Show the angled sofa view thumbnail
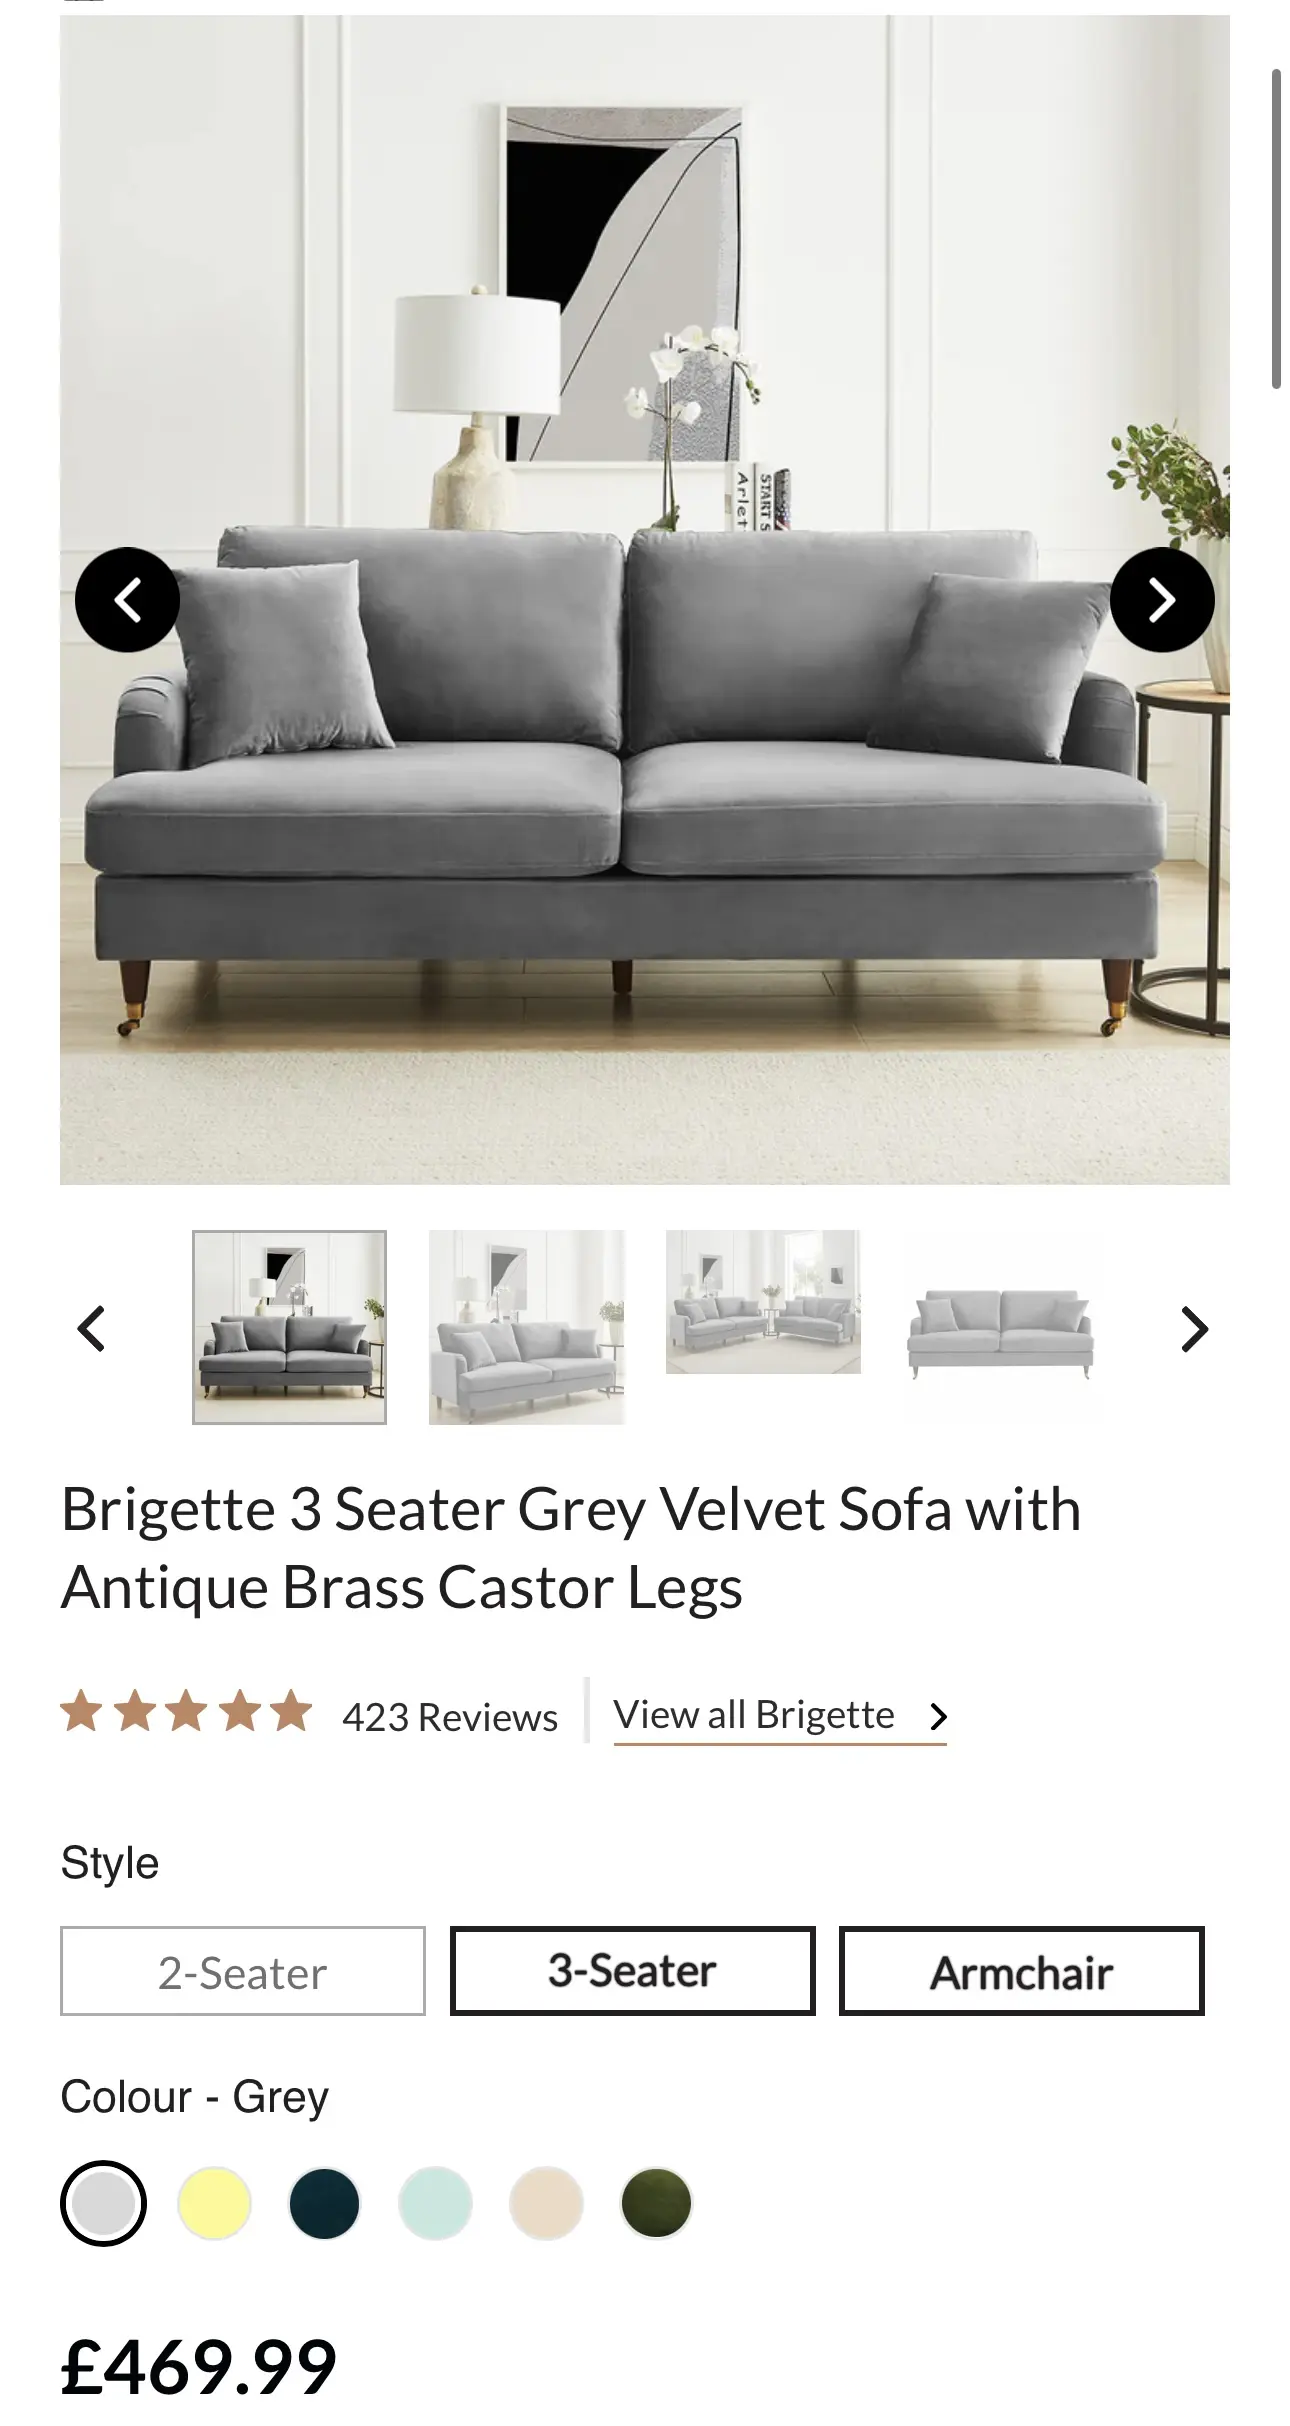Screen dimensions: 1290x2426 (x=526, y=1327)
